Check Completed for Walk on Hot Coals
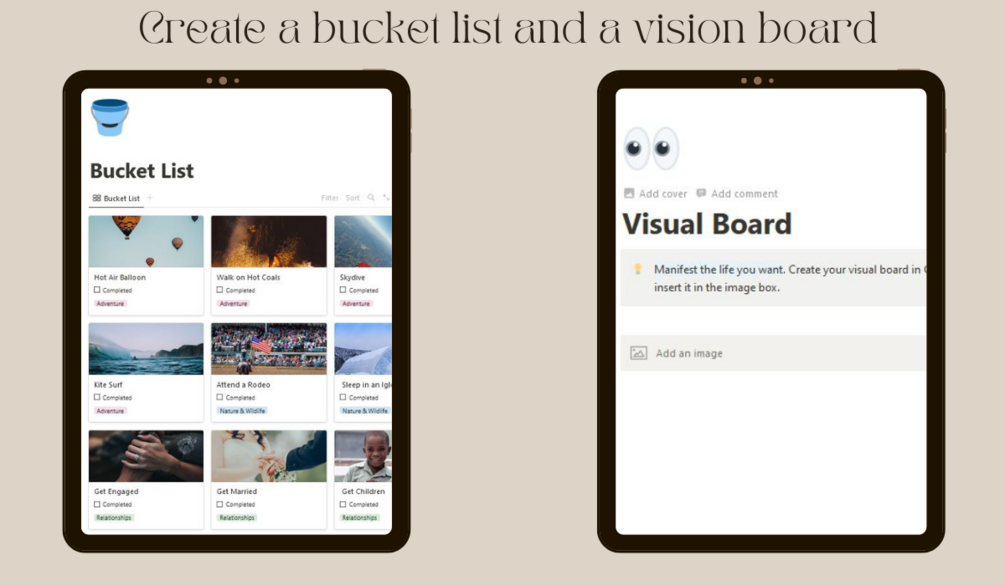 point(220,290)
